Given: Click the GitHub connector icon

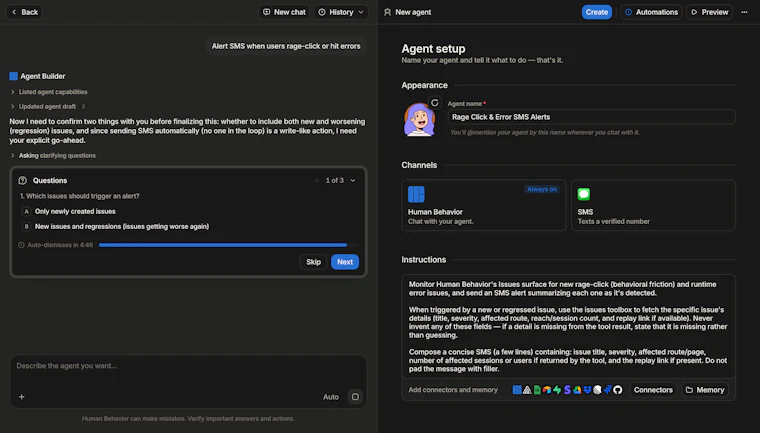Looking at the screenshot, I should coord(618,390).
